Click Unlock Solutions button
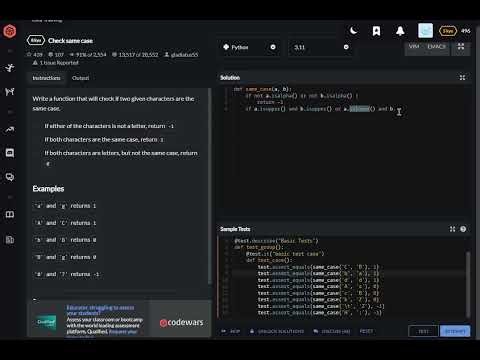 tap(277, 331)
